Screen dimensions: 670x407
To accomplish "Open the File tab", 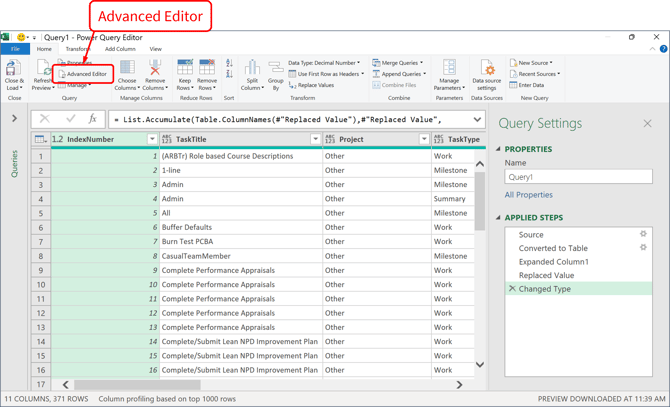I will (x=15, y=49).
